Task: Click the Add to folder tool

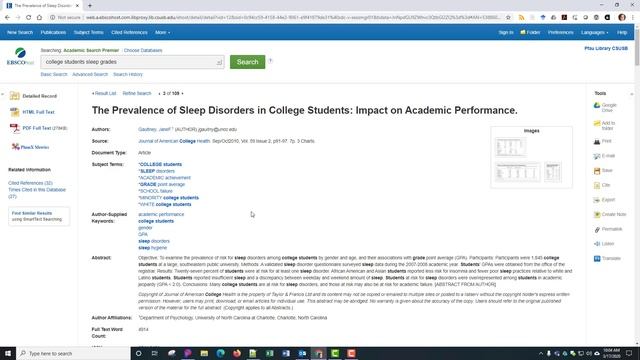Action: tap(604, 125)
